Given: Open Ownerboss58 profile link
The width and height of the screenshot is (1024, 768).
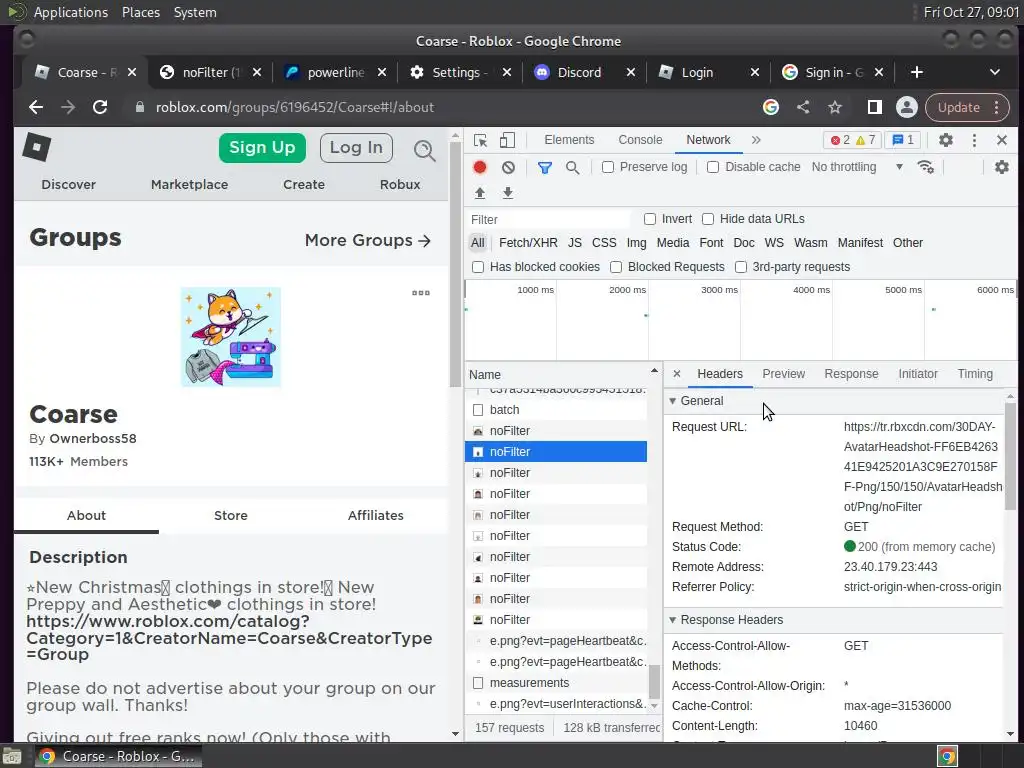Looking at the screenshot, I should tap(93, 438).
